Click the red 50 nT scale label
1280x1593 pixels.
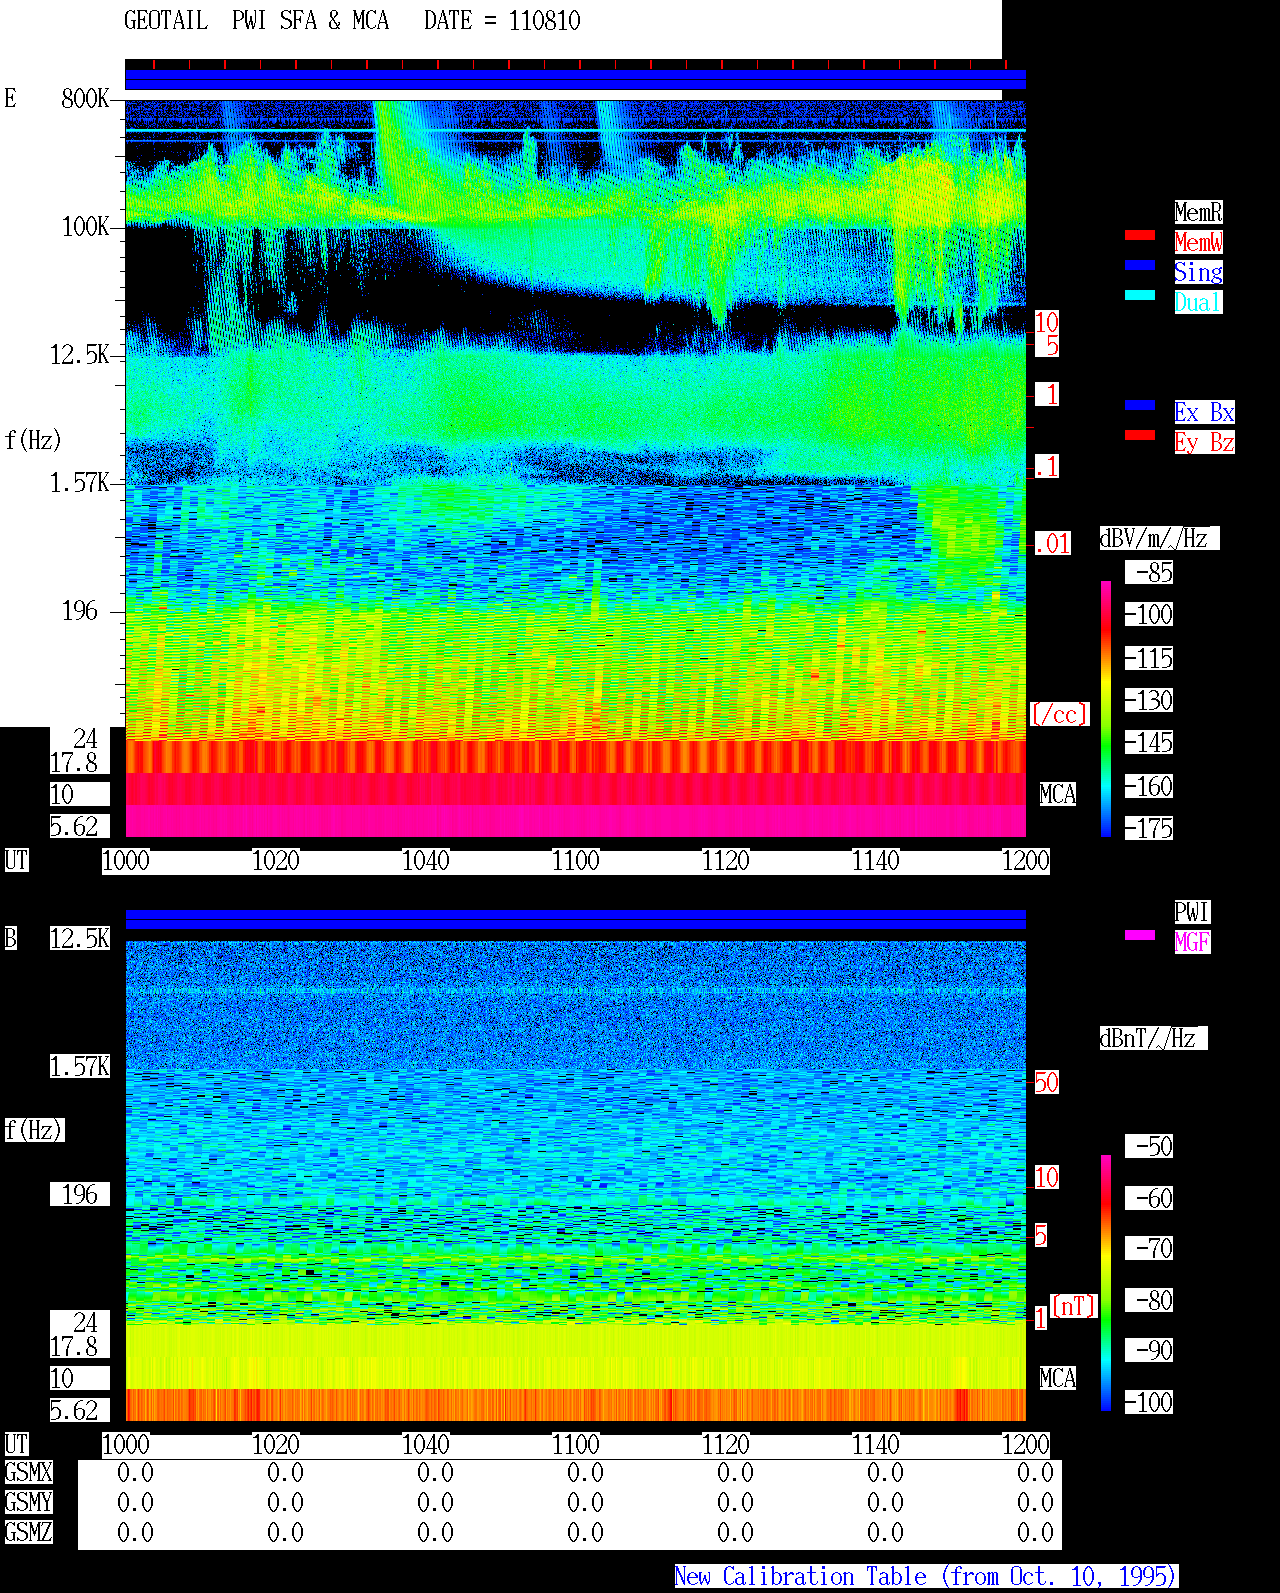click(1046, 1082)
